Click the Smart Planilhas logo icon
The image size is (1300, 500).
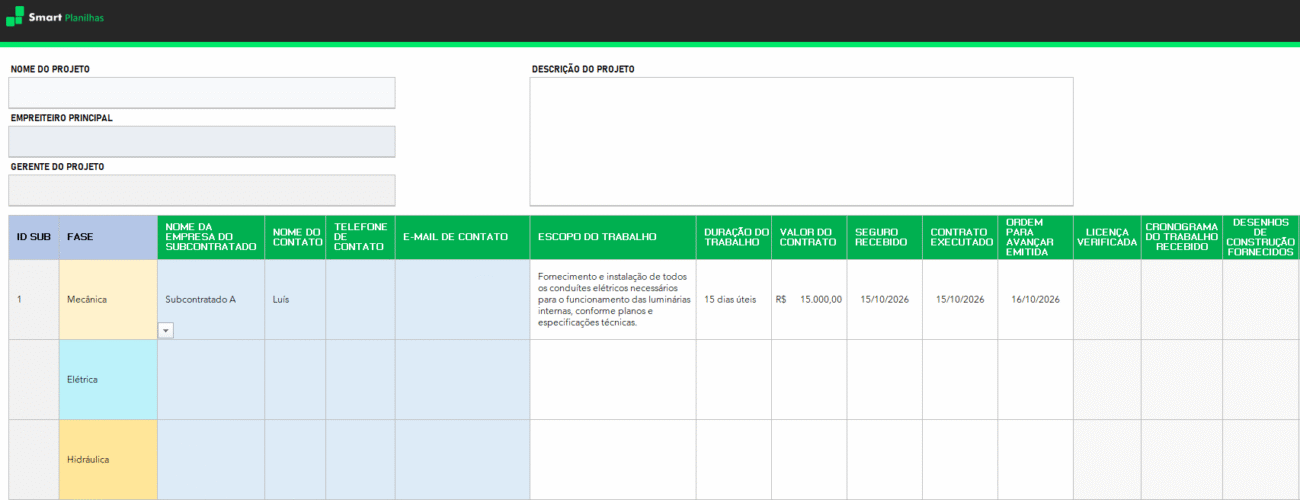14,17
